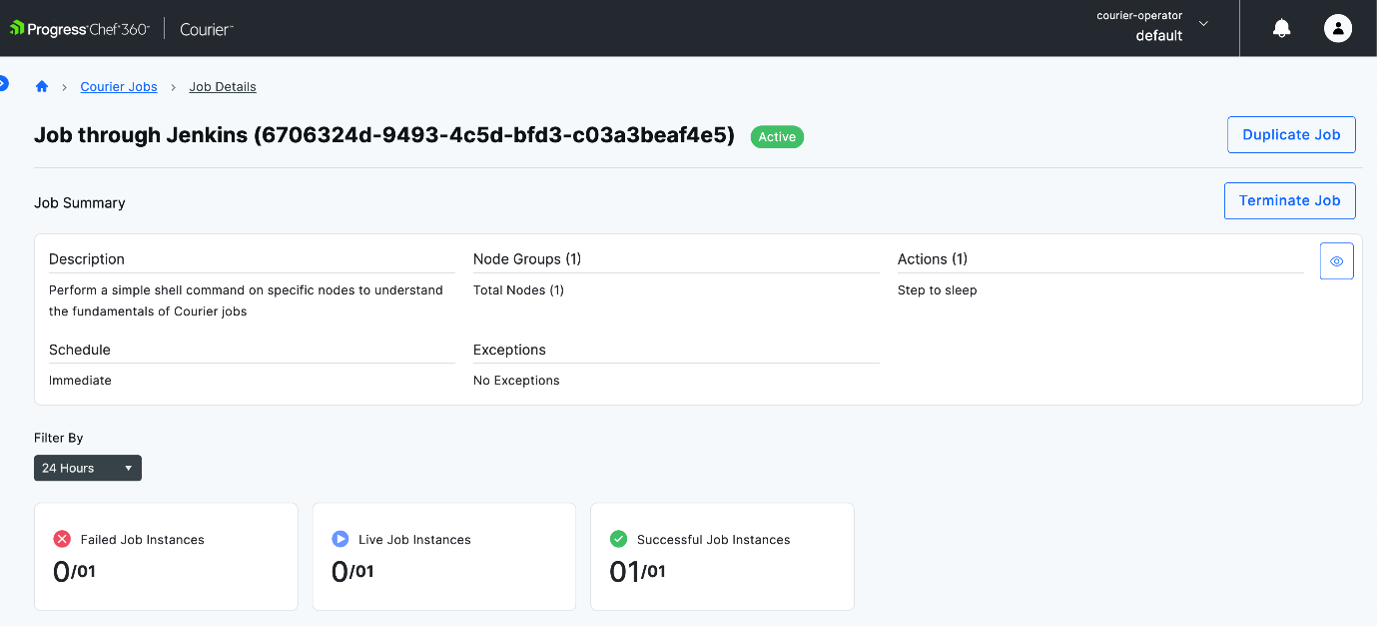Click the red Failed Job Instances icon
Viewport: 1381px width, 629px height.
coord(62,539)
